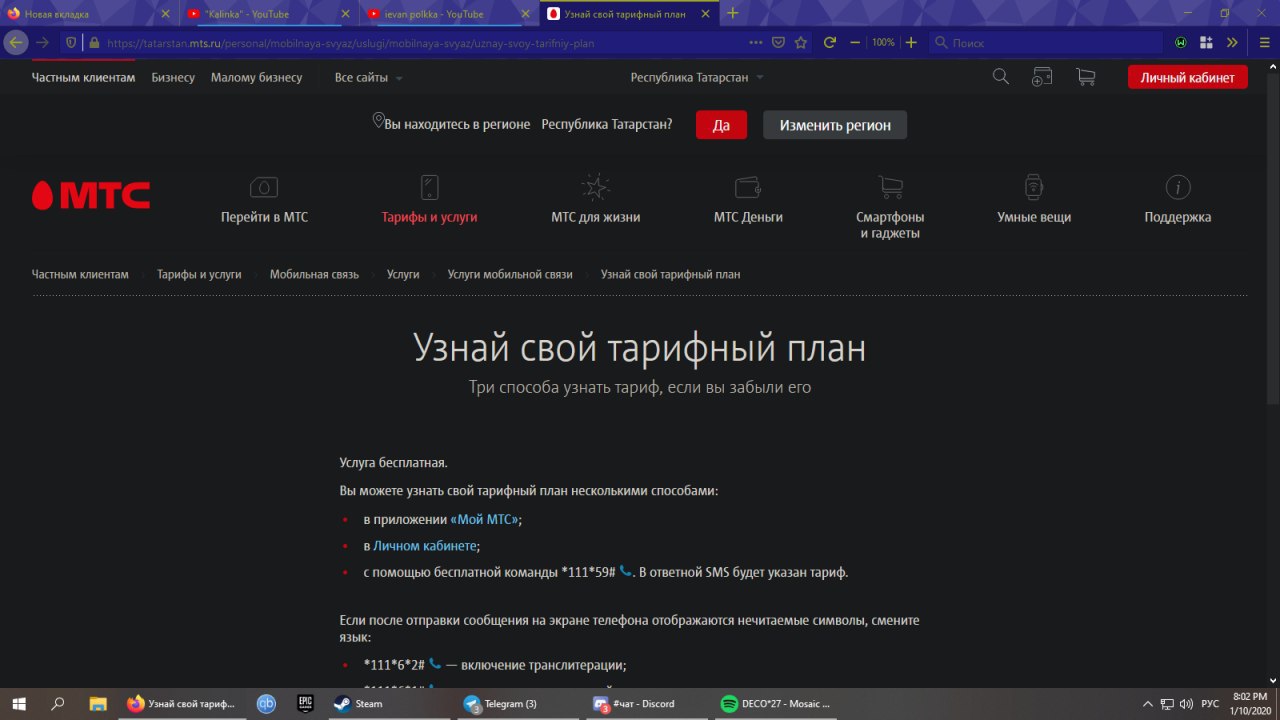Viewport: 1280px width, 720px height.
Task: Switch to the ievan polkka - YouTube tab
Action: pyautogui.click(x=448, y=14)
